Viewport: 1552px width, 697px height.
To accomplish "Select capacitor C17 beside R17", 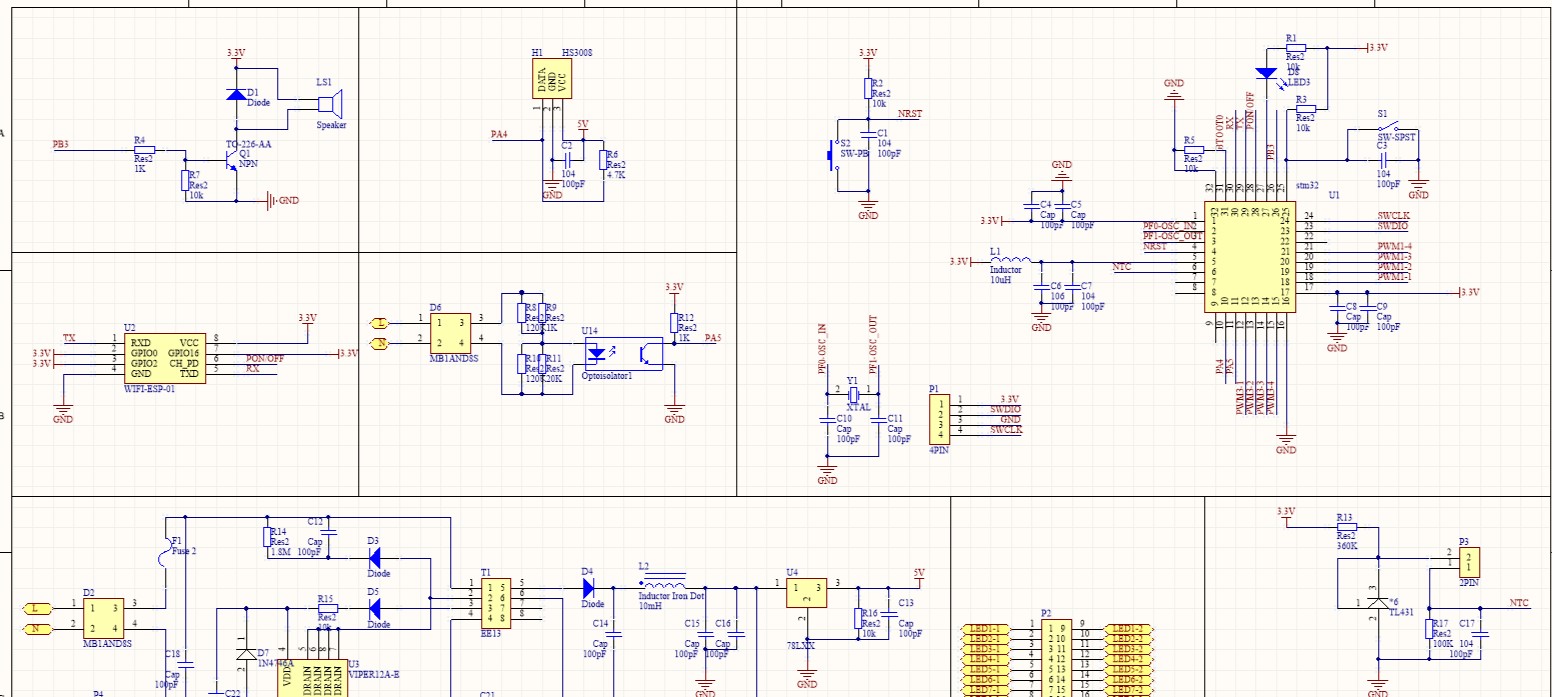I will [1479, 633].
